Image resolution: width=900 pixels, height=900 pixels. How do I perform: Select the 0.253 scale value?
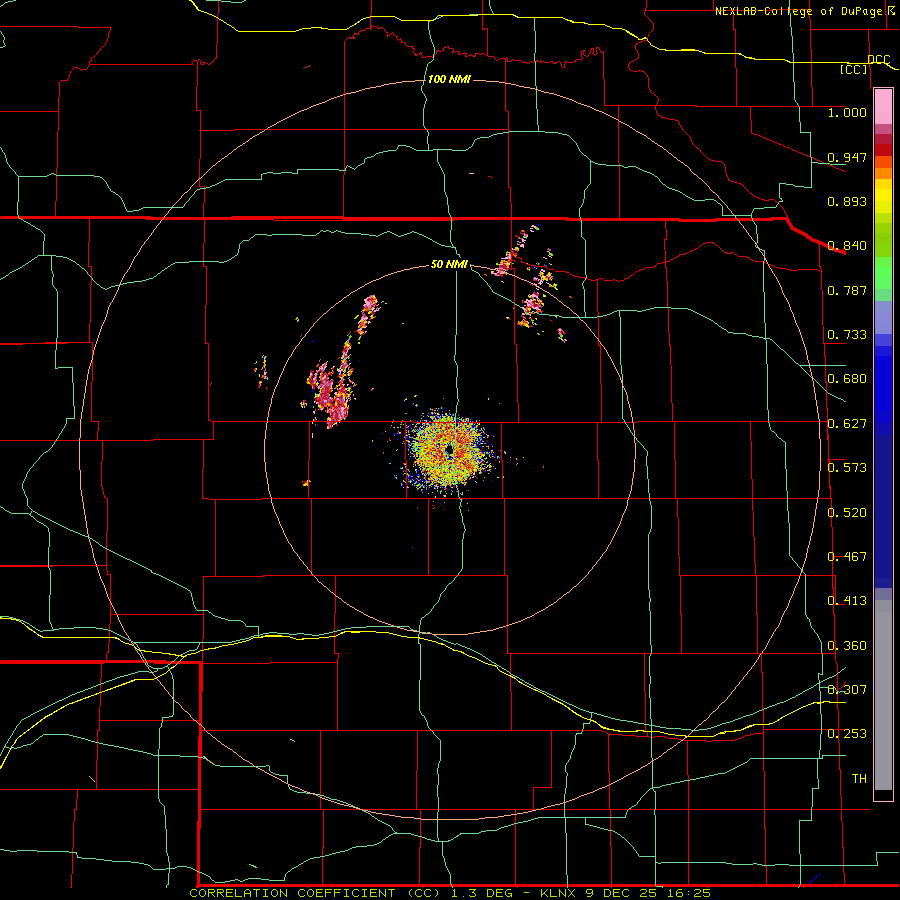pos(847,734)
